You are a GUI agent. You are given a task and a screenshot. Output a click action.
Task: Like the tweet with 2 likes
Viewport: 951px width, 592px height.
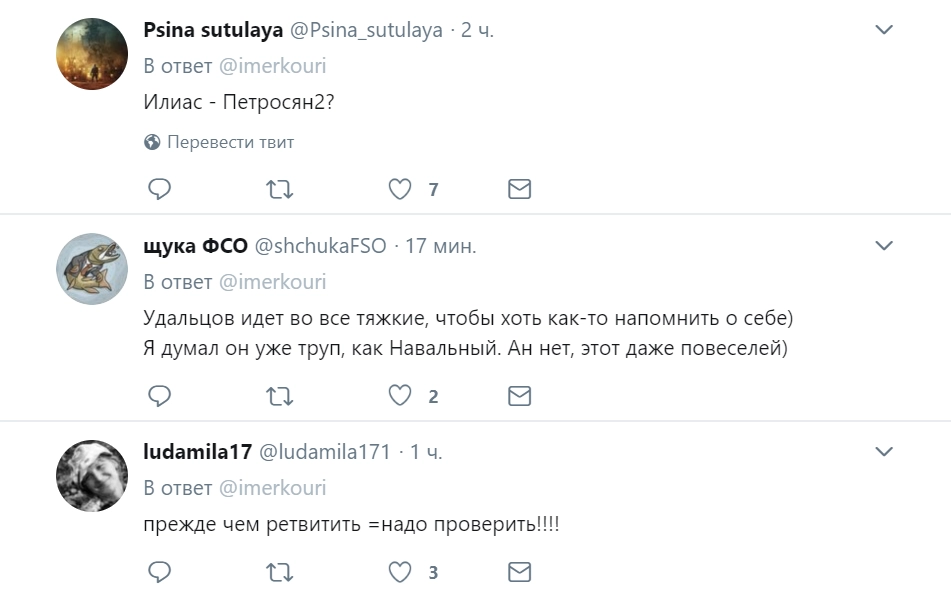[400, 396]
